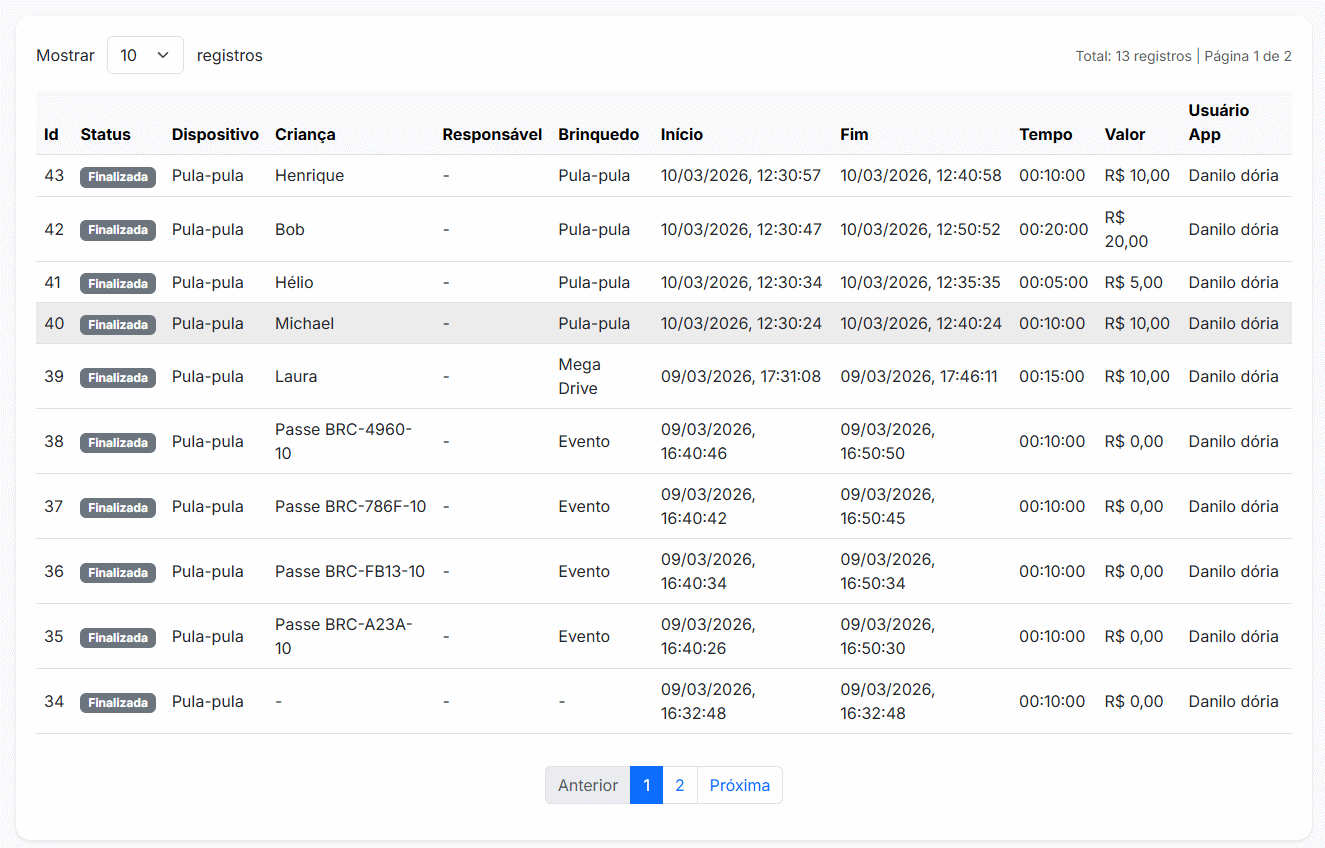Screen dimensions: 1325x848
Task: Click the Brinquedo column header
Action: click(x=598, y=134)
